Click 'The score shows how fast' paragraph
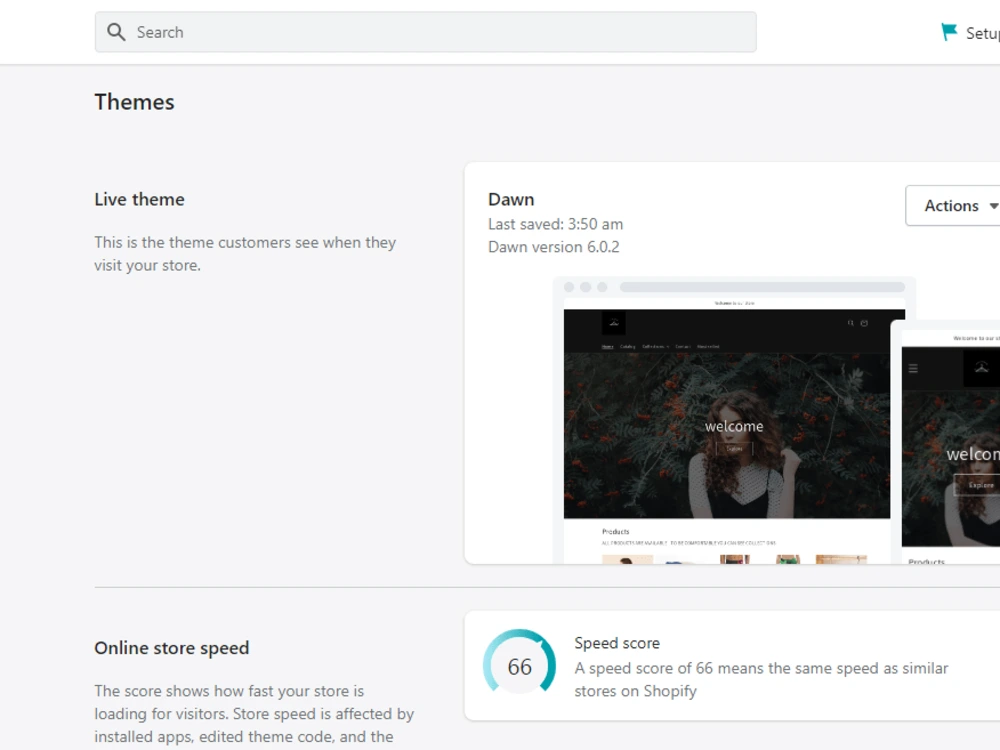1000x750 pixels. coord(254,714)
